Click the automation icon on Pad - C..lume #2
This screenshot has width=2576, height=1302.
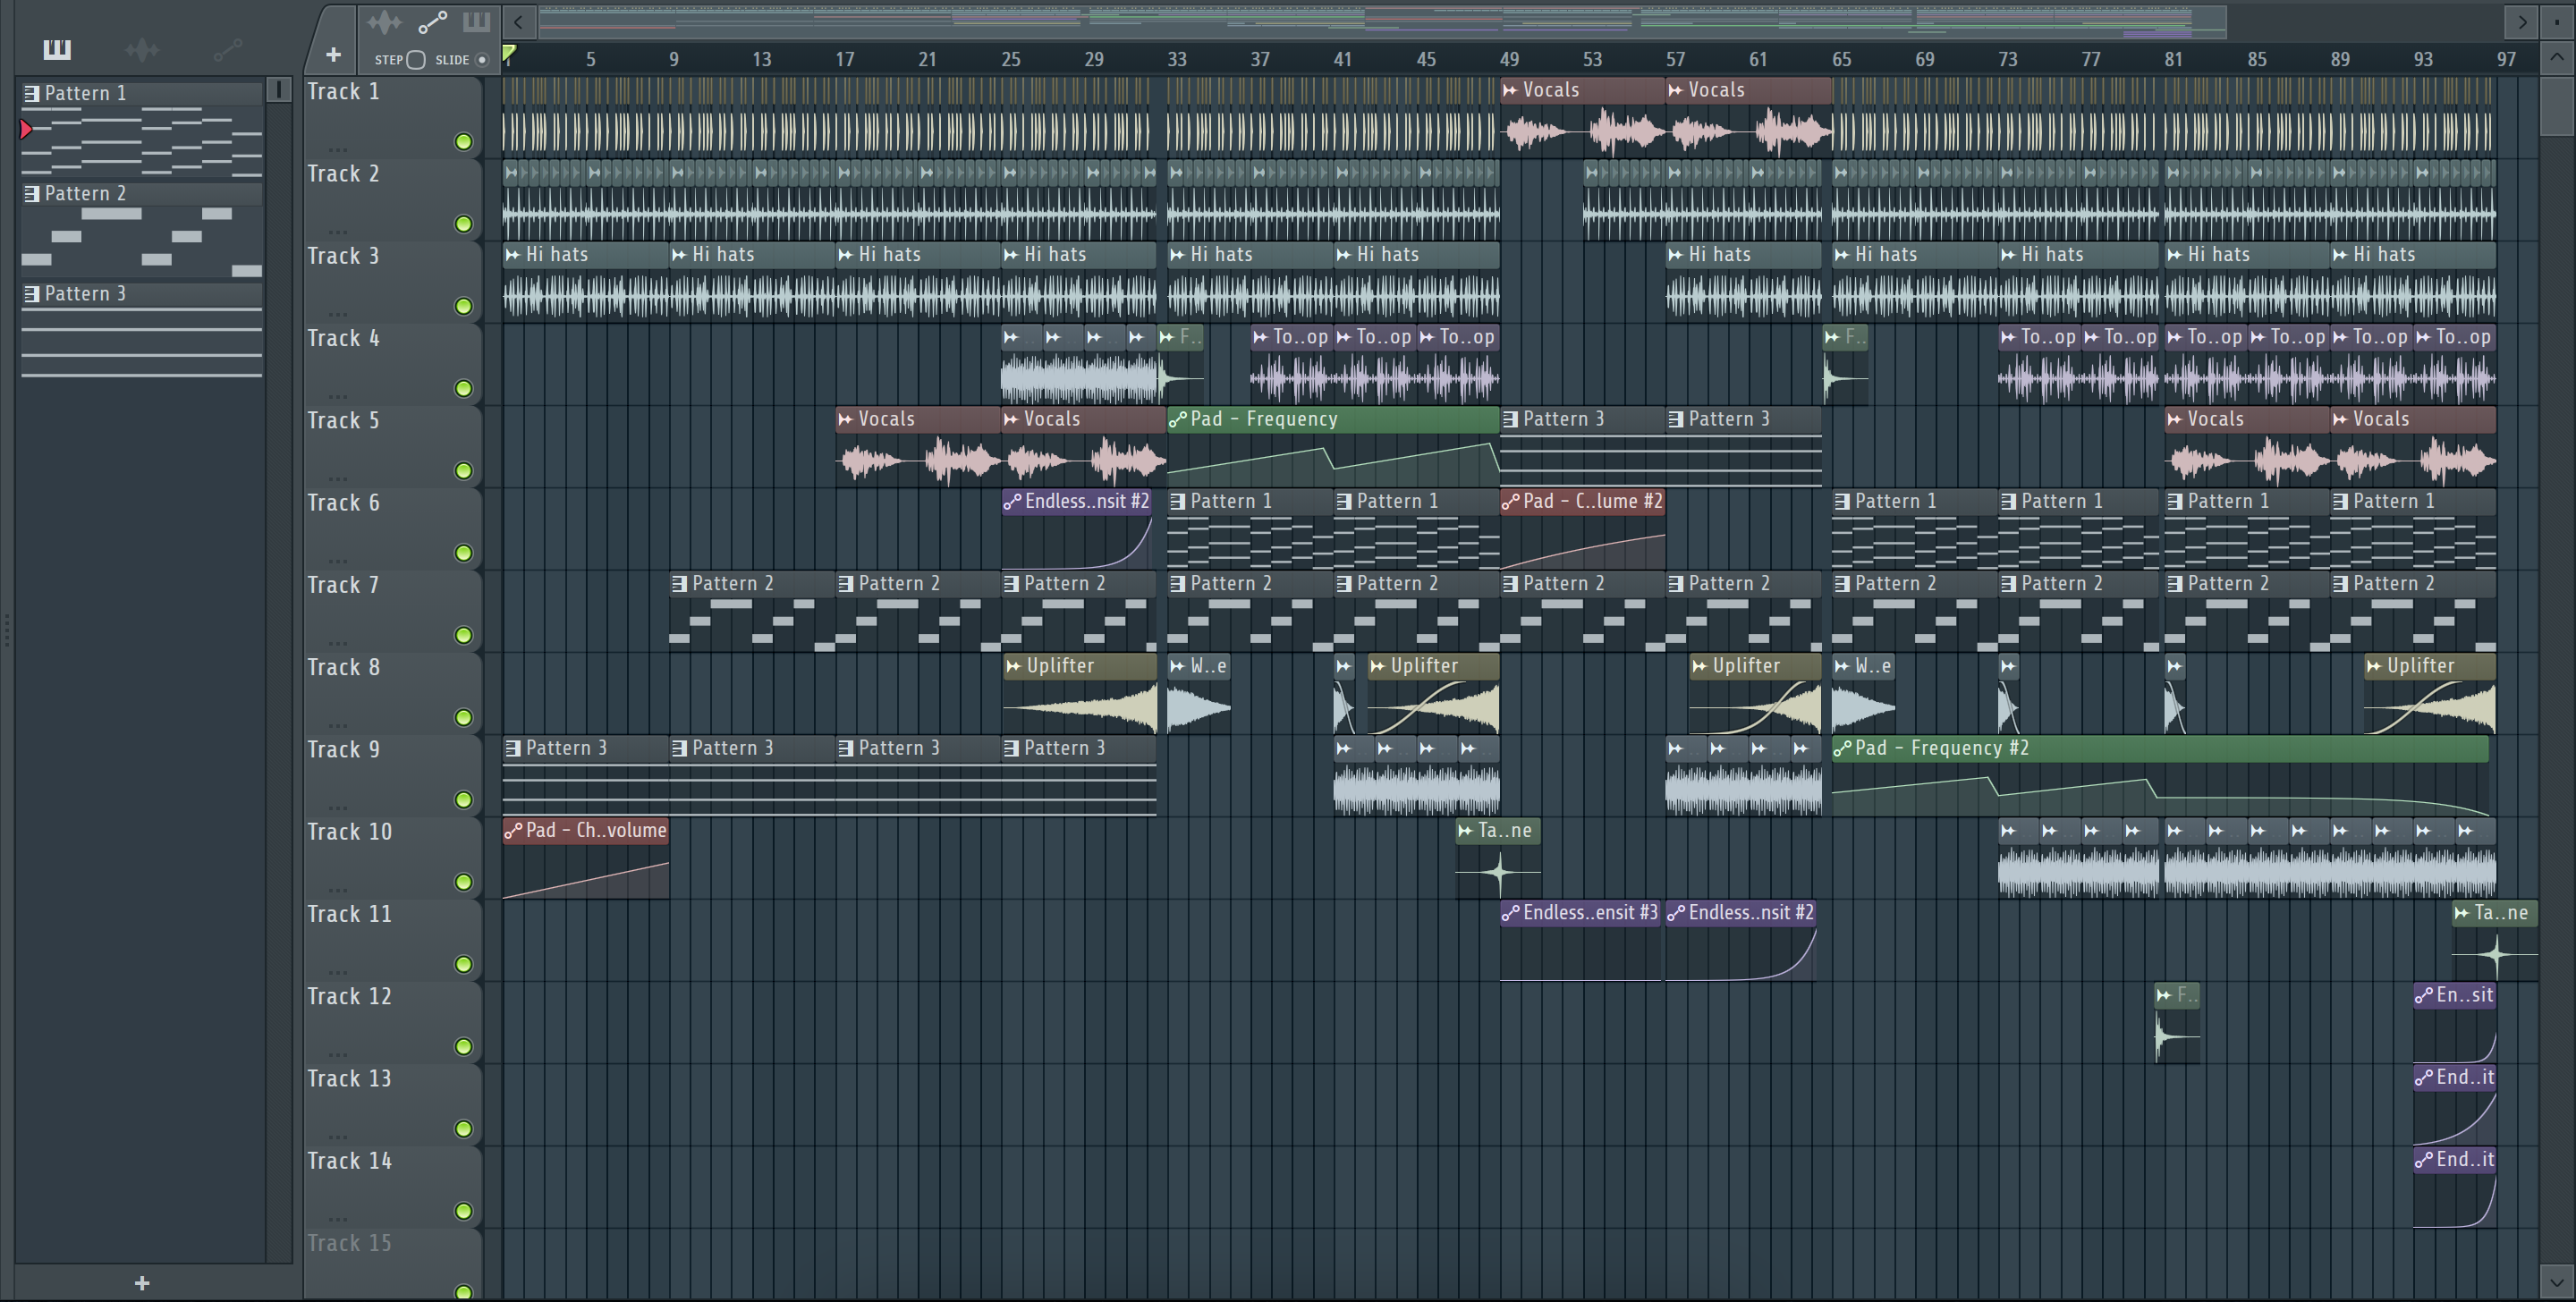tap(1510, 502)
